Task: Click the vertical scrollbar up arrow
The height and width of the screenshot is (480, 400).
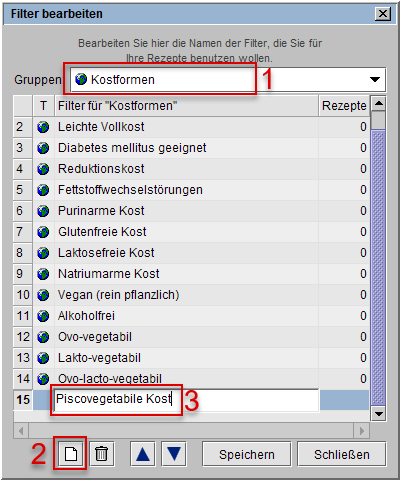Action: coord(379,103)
